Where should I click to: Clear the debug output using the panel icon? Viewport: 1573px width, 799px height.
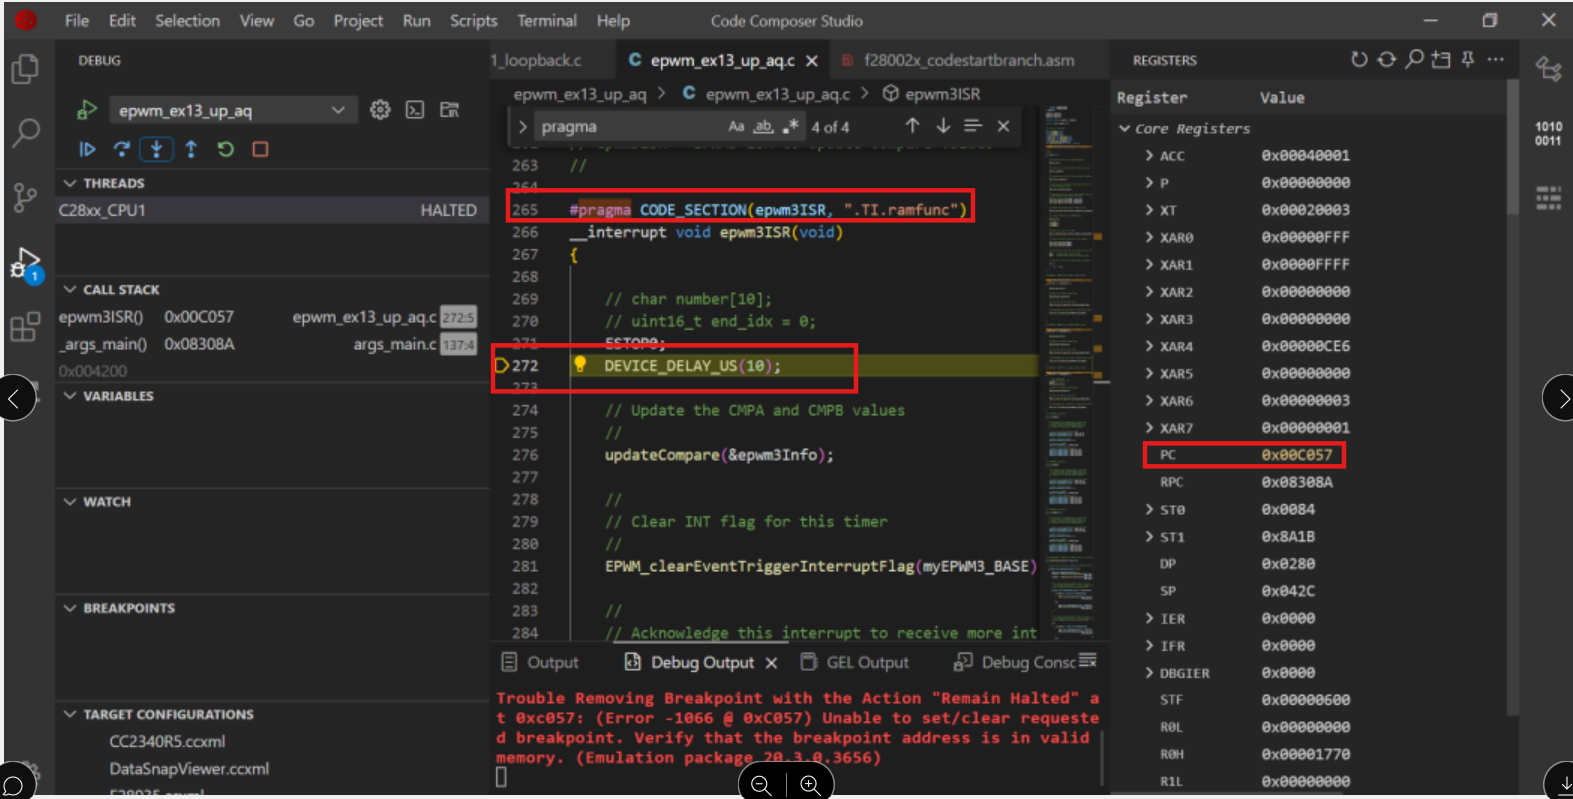tap(1088, 661)
